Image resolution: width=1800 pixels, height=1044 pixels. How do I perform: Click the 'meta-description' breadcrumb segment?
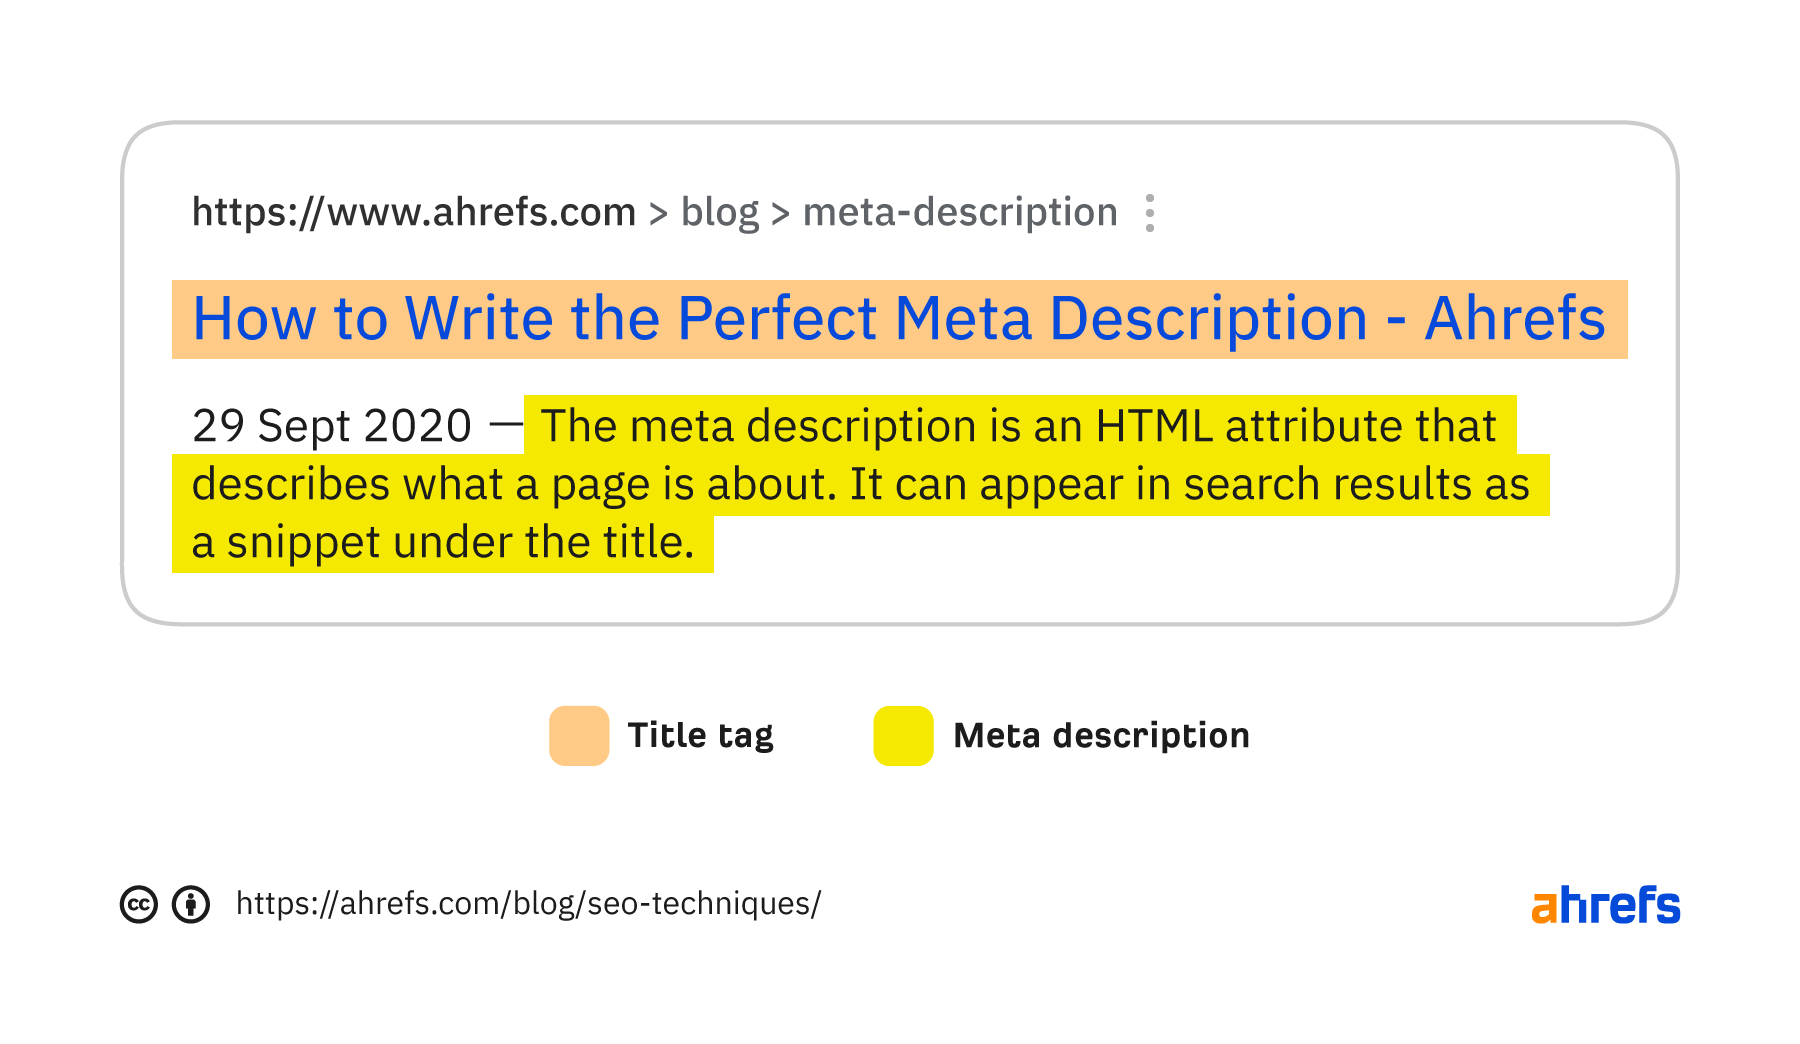(x=960, y=213)
